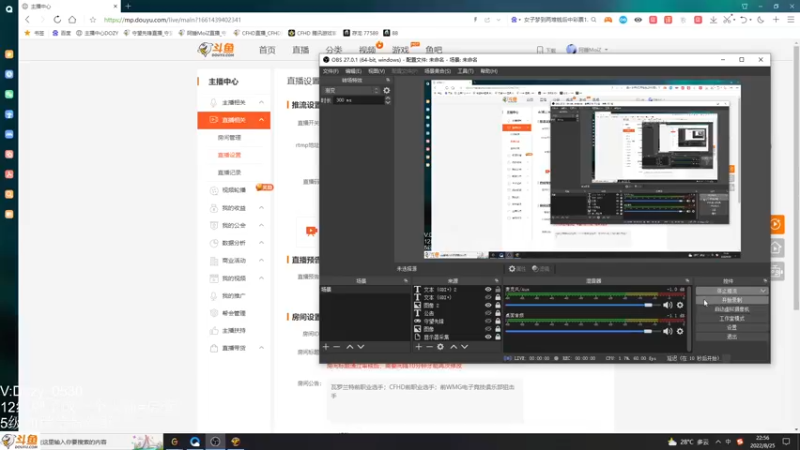Toggle the lock on 文本 (GDI+) 2 source

[x=498, y=290]
